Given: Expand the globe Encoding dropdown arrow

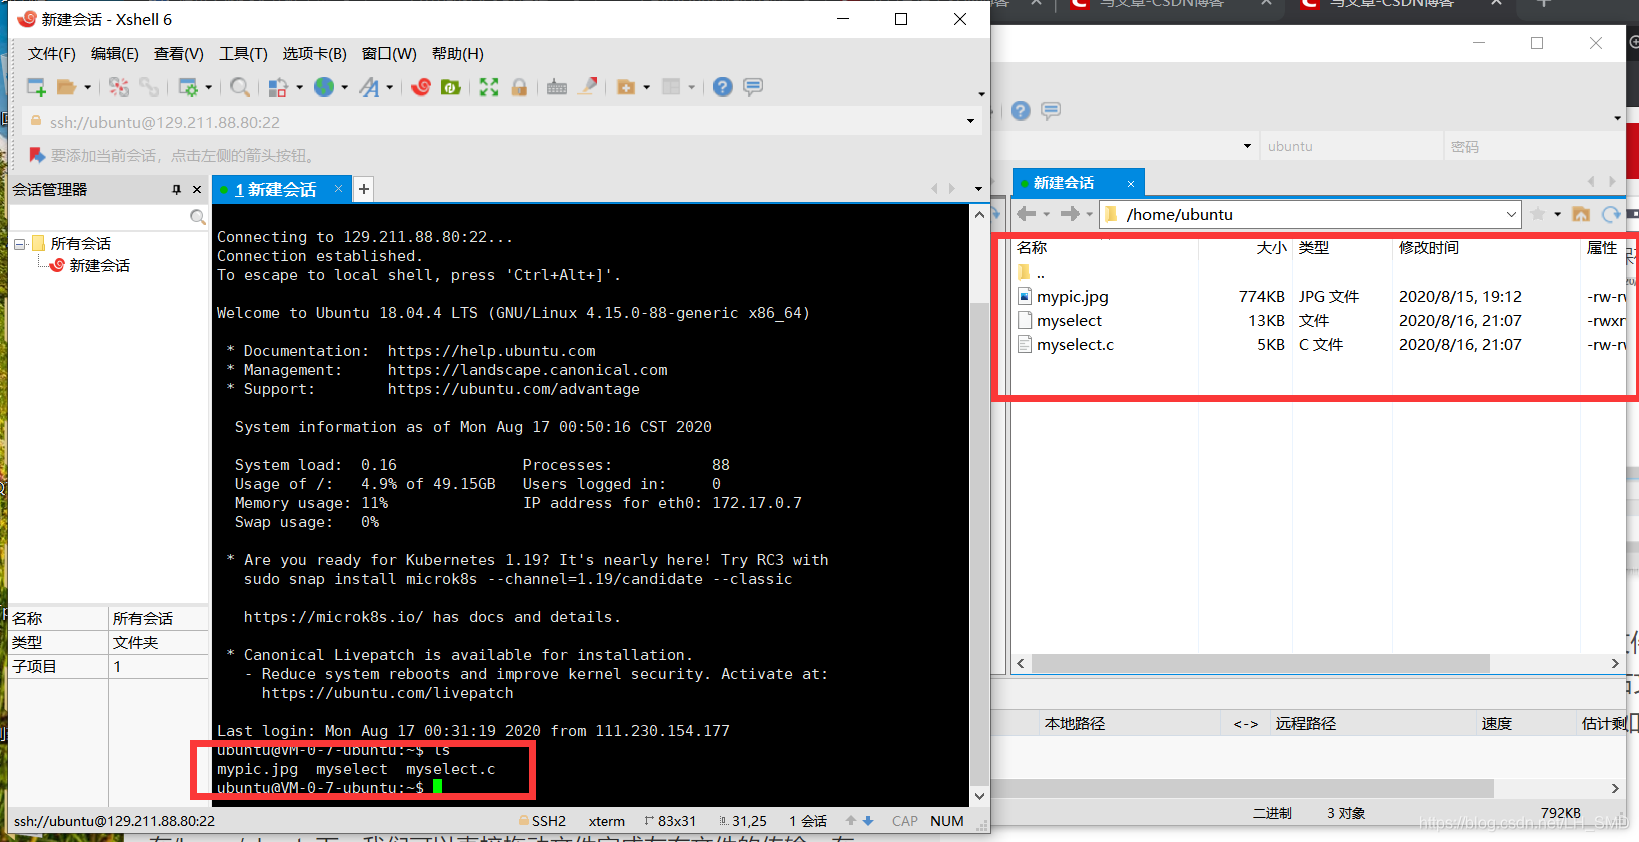Looking at the screenshot, I should pos(344,87).
